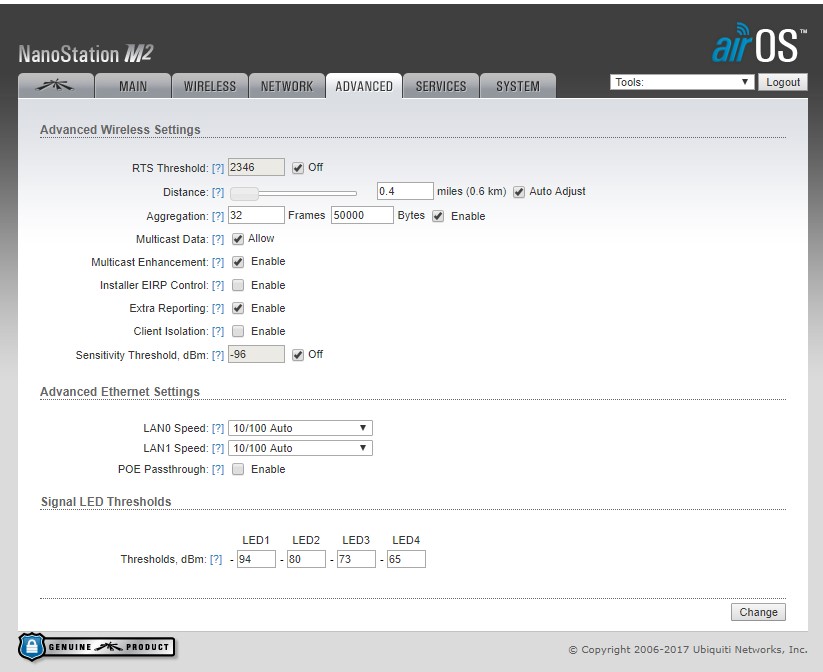Switch to the MAIN tab
The height and width of the screenshot is (672, 823).
[x=133, y=86]
